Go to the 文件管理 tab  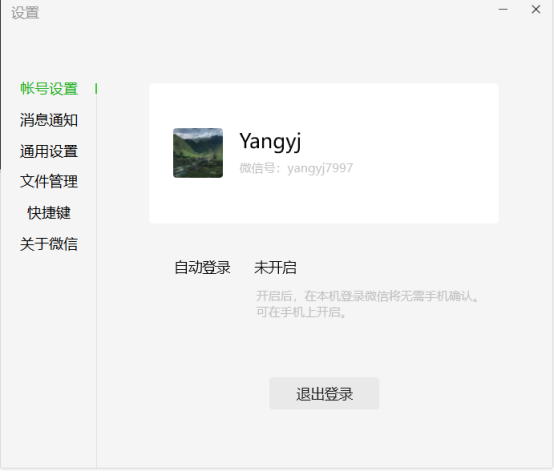49,182
